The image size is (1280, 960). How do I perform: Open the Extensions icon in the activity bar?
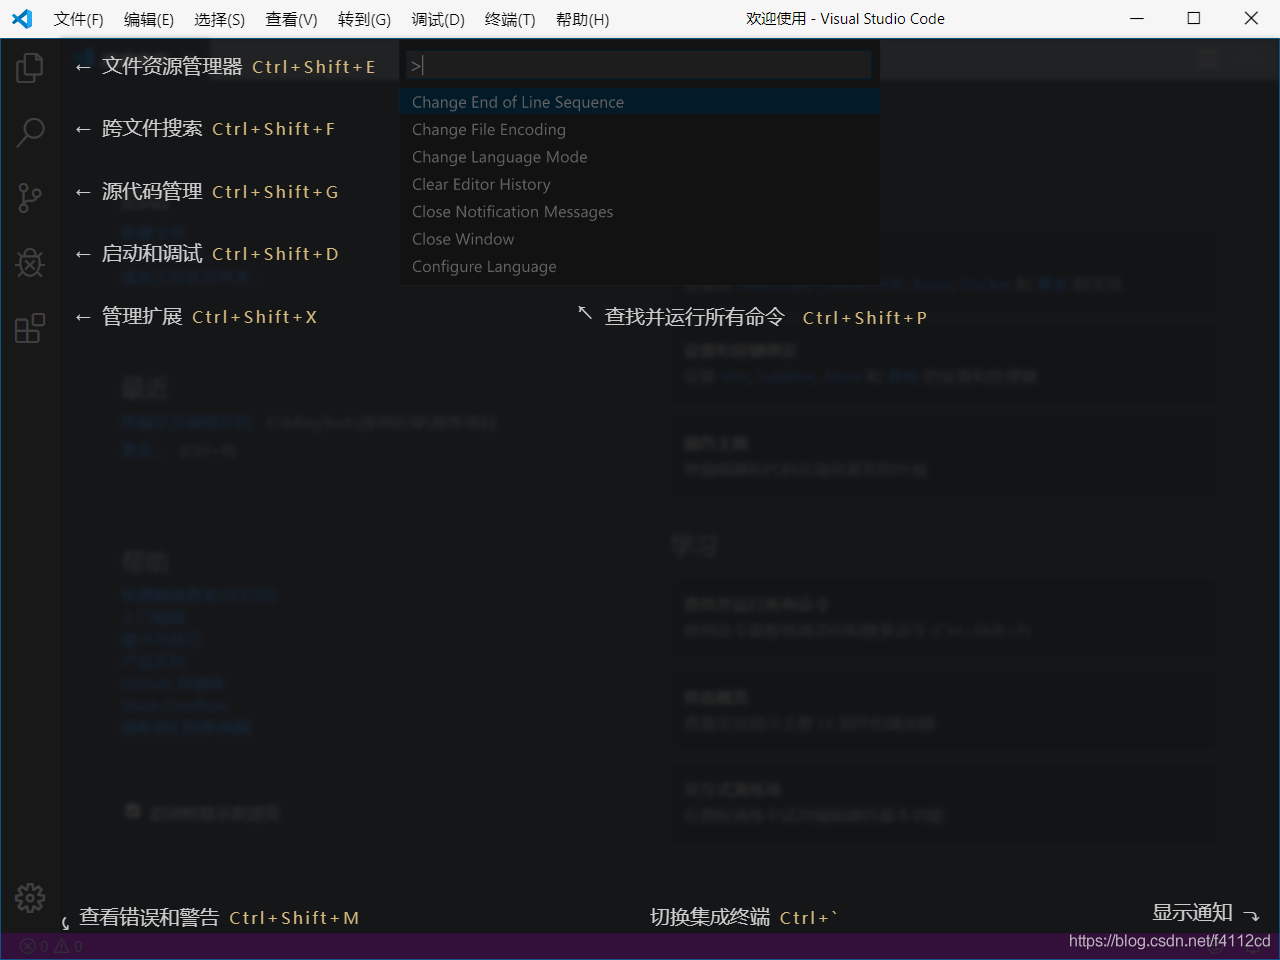pyautogui.click(x=30, y=328)
